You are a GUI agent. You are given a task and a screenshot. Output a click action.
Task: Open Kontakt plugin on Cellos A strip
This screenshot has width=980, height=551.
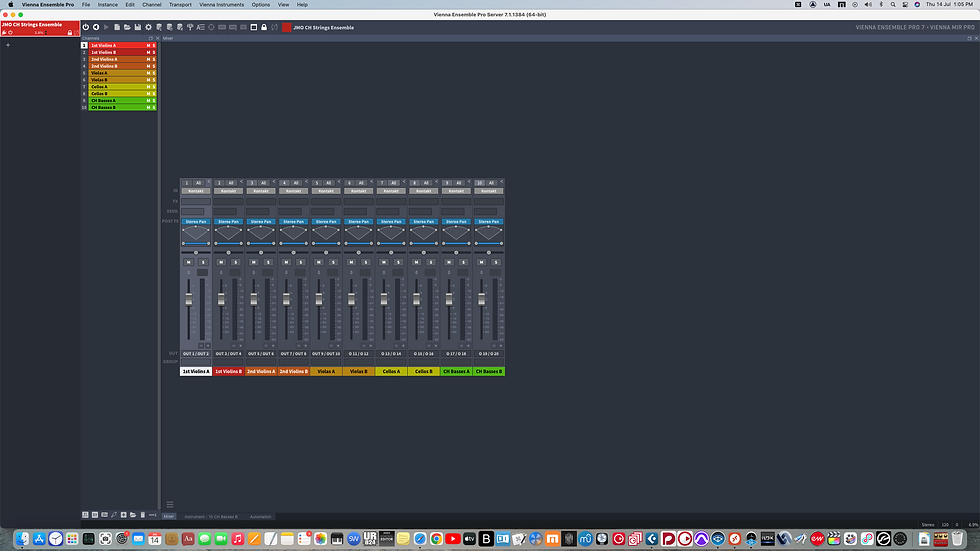(391, 191)
